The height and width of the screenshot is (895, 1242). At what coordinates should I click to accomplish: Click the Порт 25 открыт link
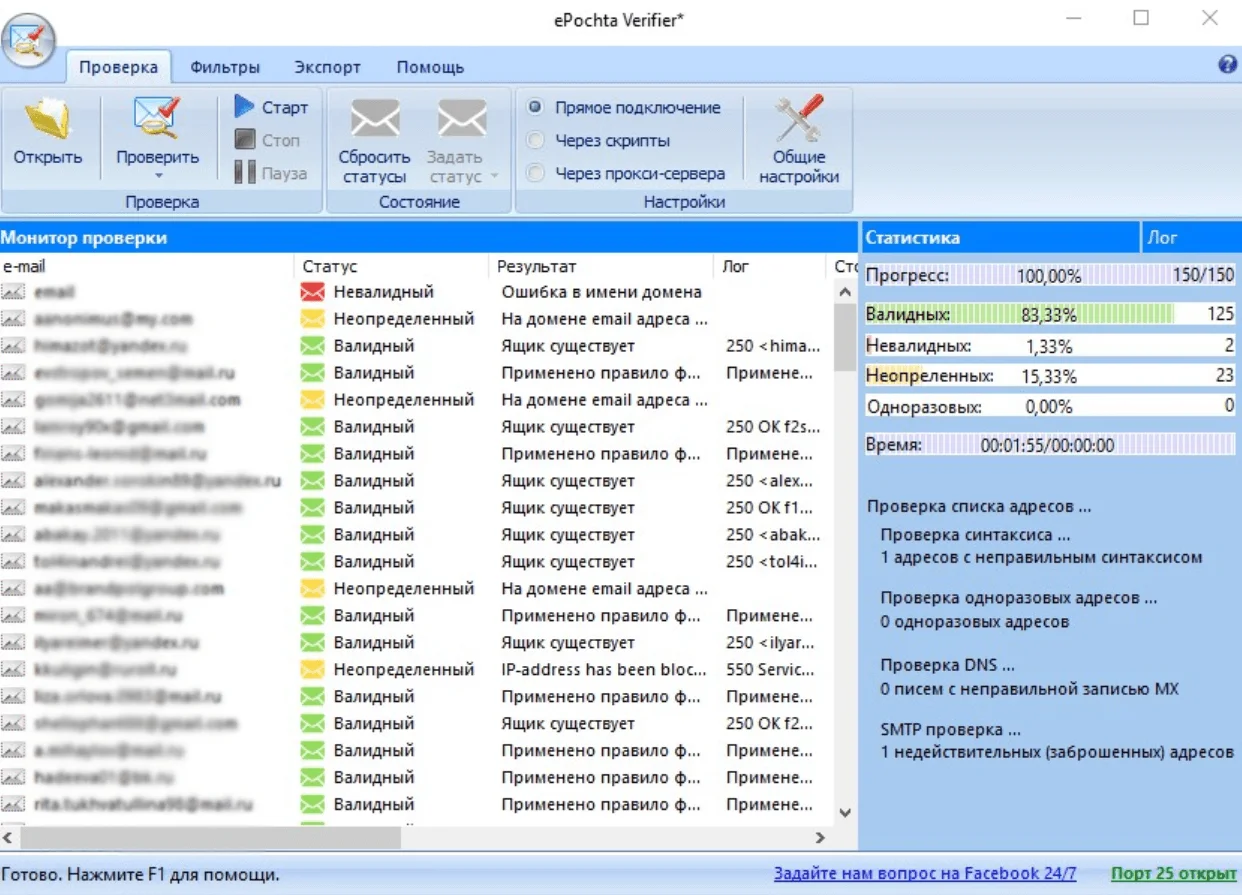click(x=1173, y=874)
